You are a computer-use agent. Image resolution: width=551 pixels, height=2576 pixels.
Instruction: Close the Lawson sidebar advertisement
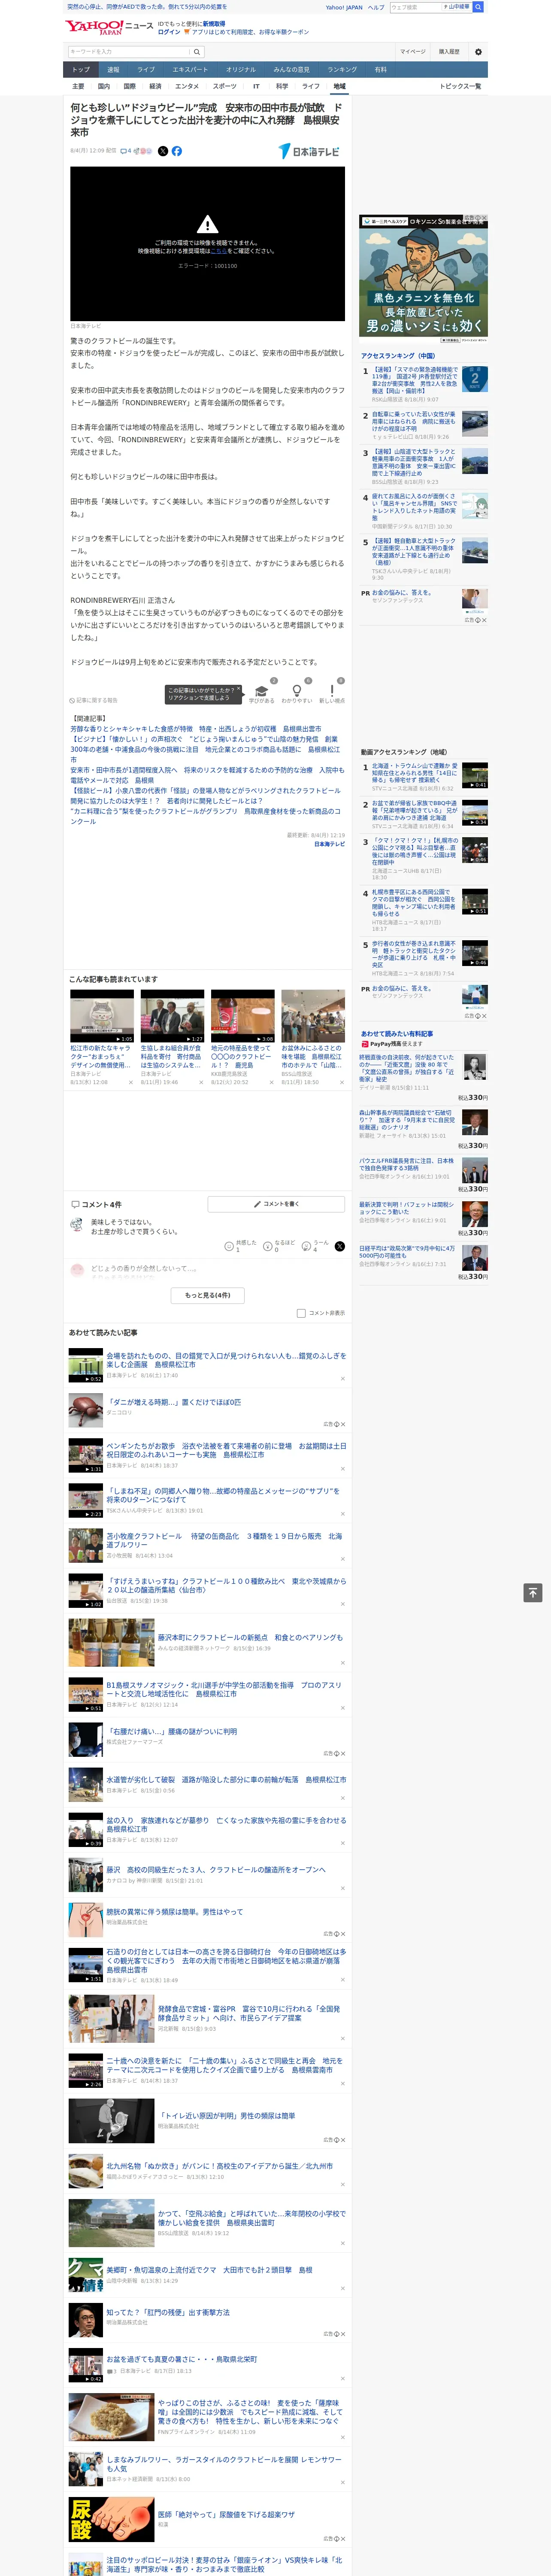click(483, 218)
